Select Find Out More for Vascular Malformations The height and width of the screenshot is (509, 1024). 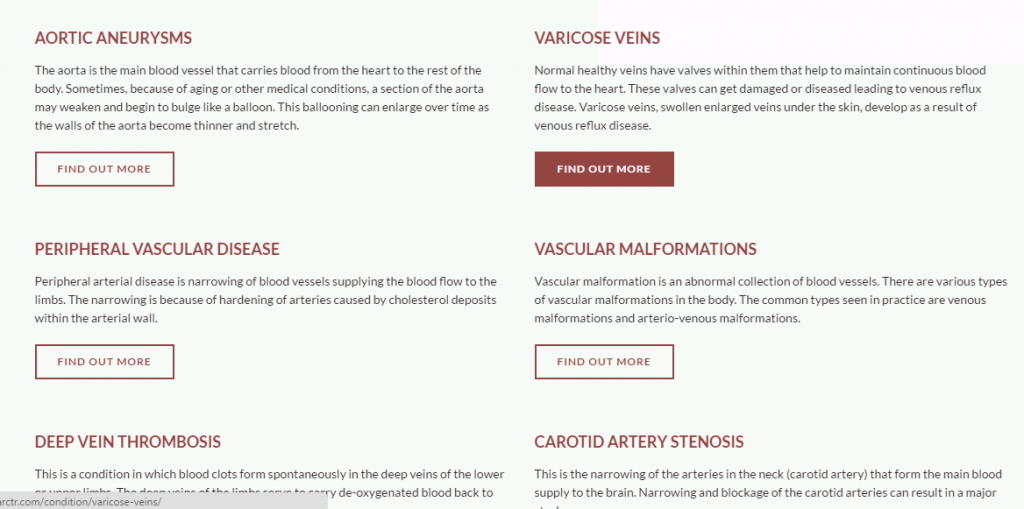click(x=604, y=362)
